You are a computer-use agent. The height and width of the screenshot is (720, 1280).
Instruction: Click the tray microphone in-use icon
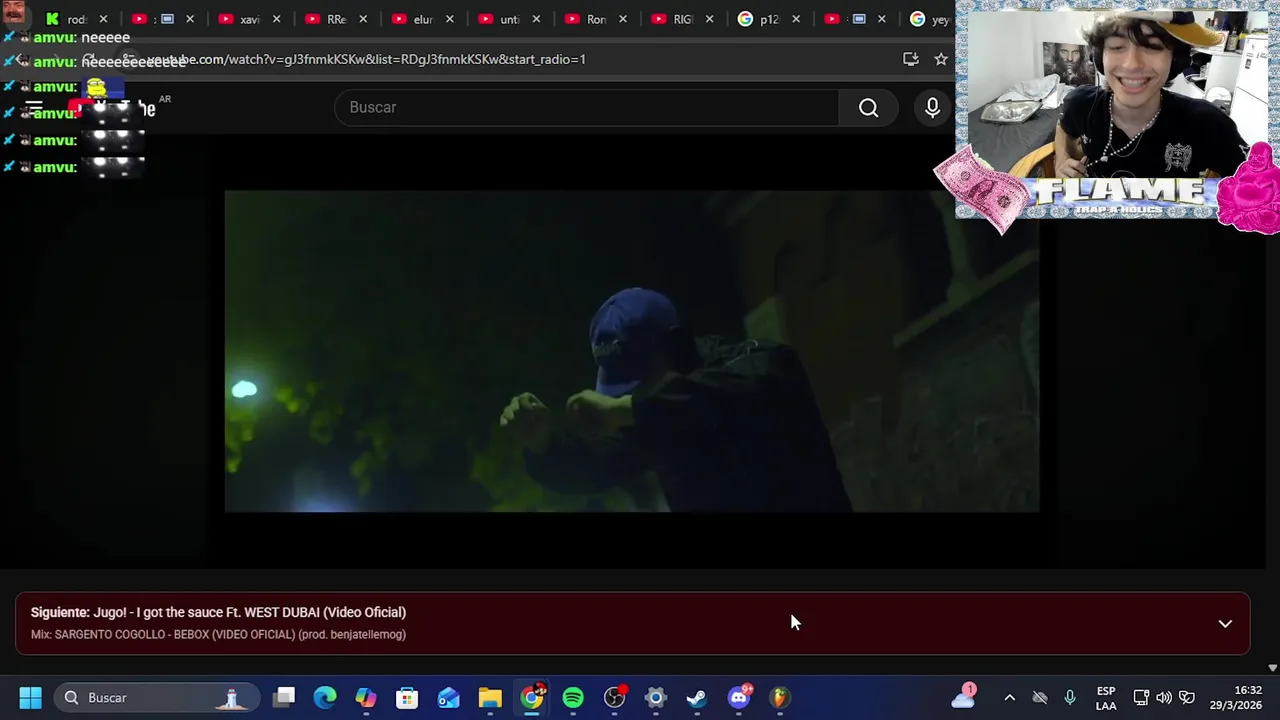[x=1069, y=697]
